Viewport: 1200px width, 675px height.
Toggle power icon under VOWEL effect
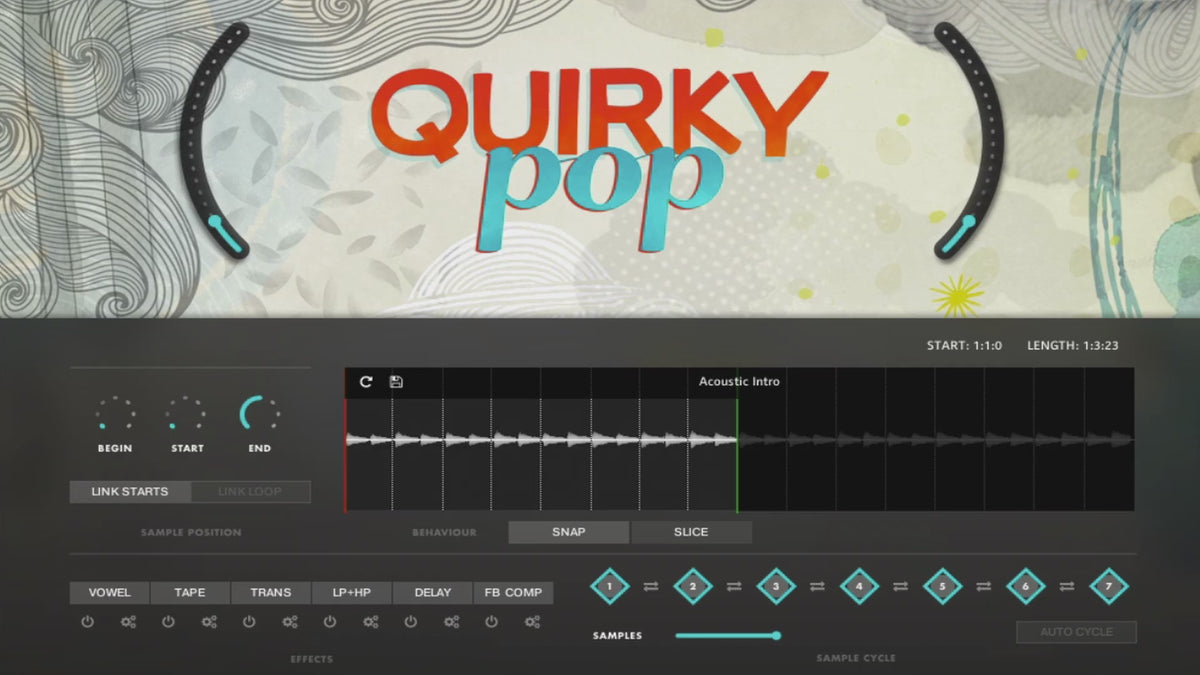click(x=87, y=622)
